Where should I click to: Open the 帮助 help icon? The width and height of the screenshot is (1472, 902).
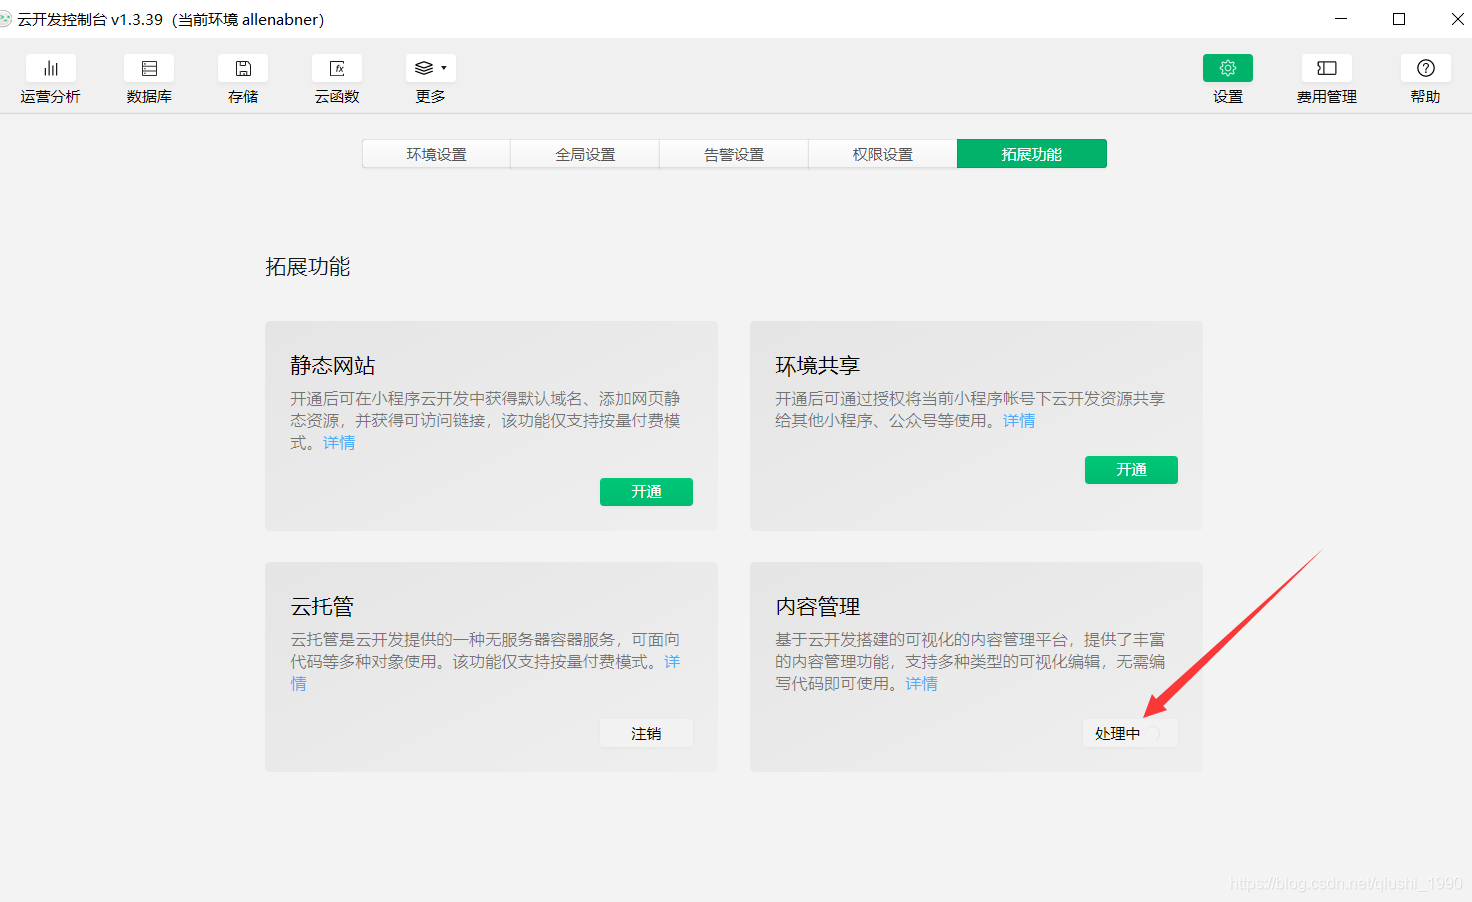click(1426, 68)
